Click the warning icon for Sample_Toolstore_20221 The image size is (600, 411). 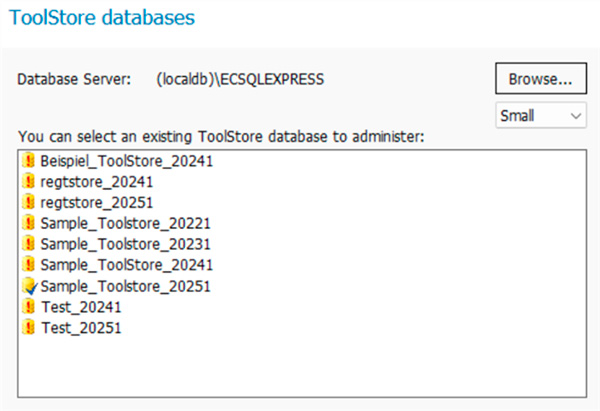click(29, 223)
